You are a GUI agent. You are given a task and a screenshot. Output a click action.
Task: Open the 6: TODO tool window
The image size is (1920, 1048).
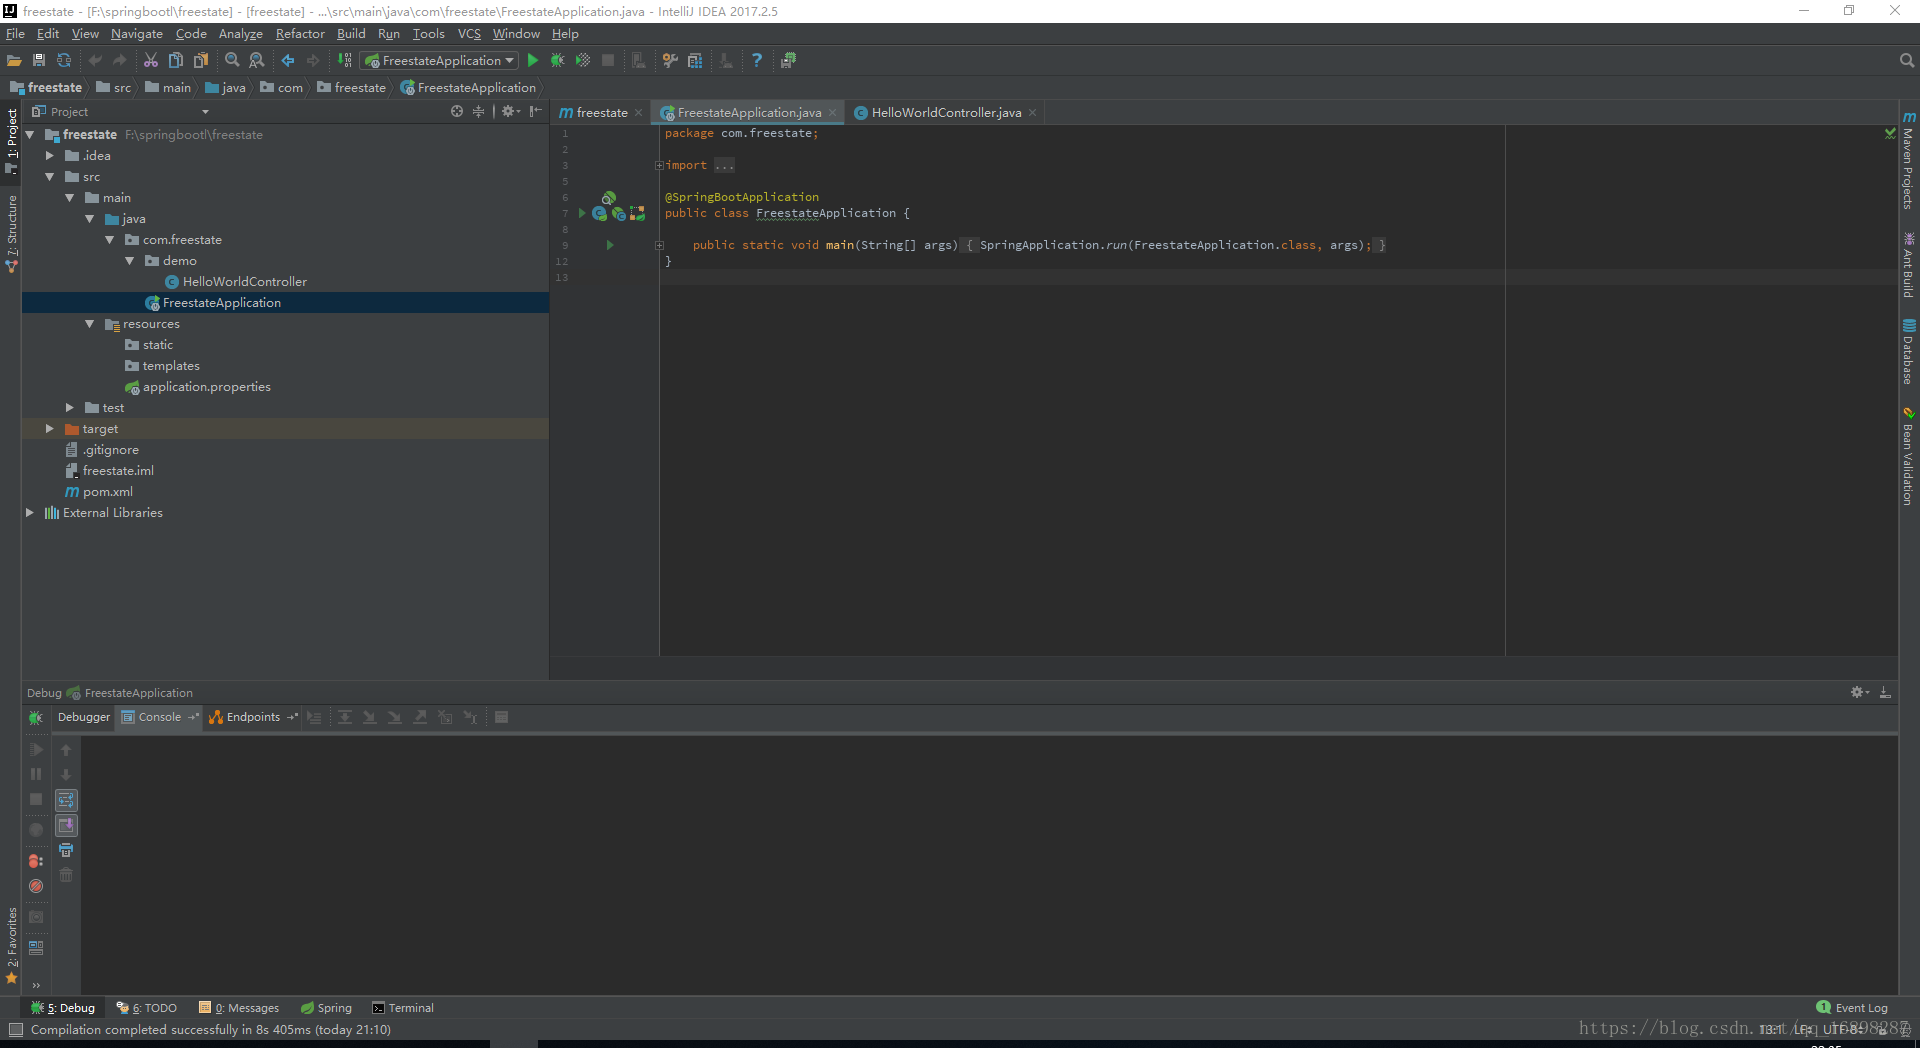pyautogui.click(x=147, y=1008)
